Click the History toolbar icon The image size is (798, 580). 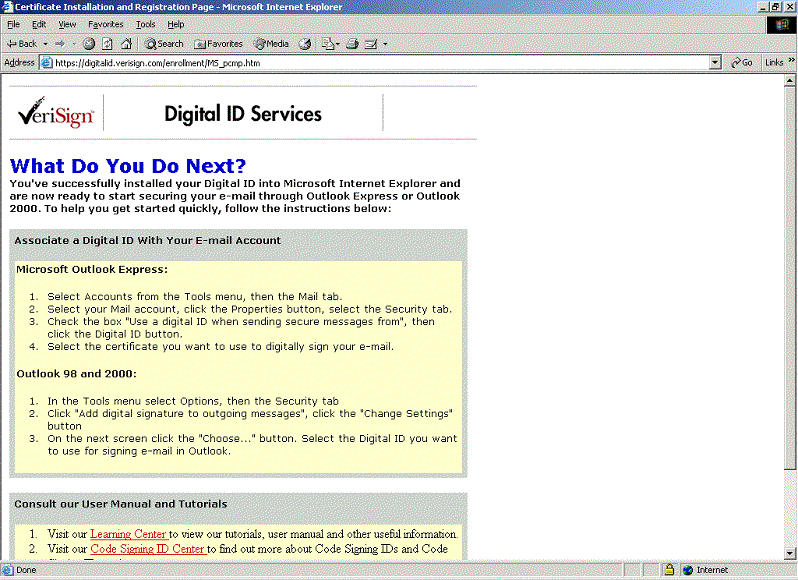tap(305, 44)
